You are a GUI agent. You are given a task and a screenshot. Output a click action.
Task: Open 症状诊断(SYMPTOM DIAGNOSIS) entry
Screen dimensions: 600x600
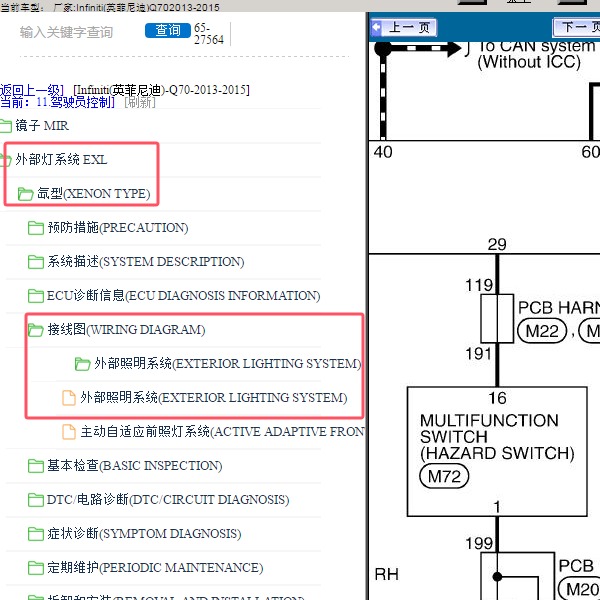[x=144, y=533]
